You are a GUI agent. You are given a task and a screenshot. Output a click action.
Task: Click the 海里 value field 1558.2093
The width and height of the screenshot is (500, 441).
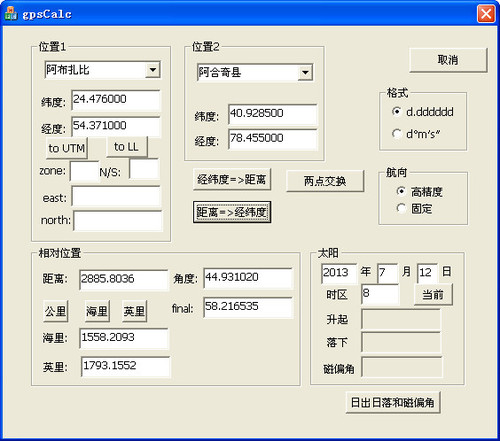124,338
